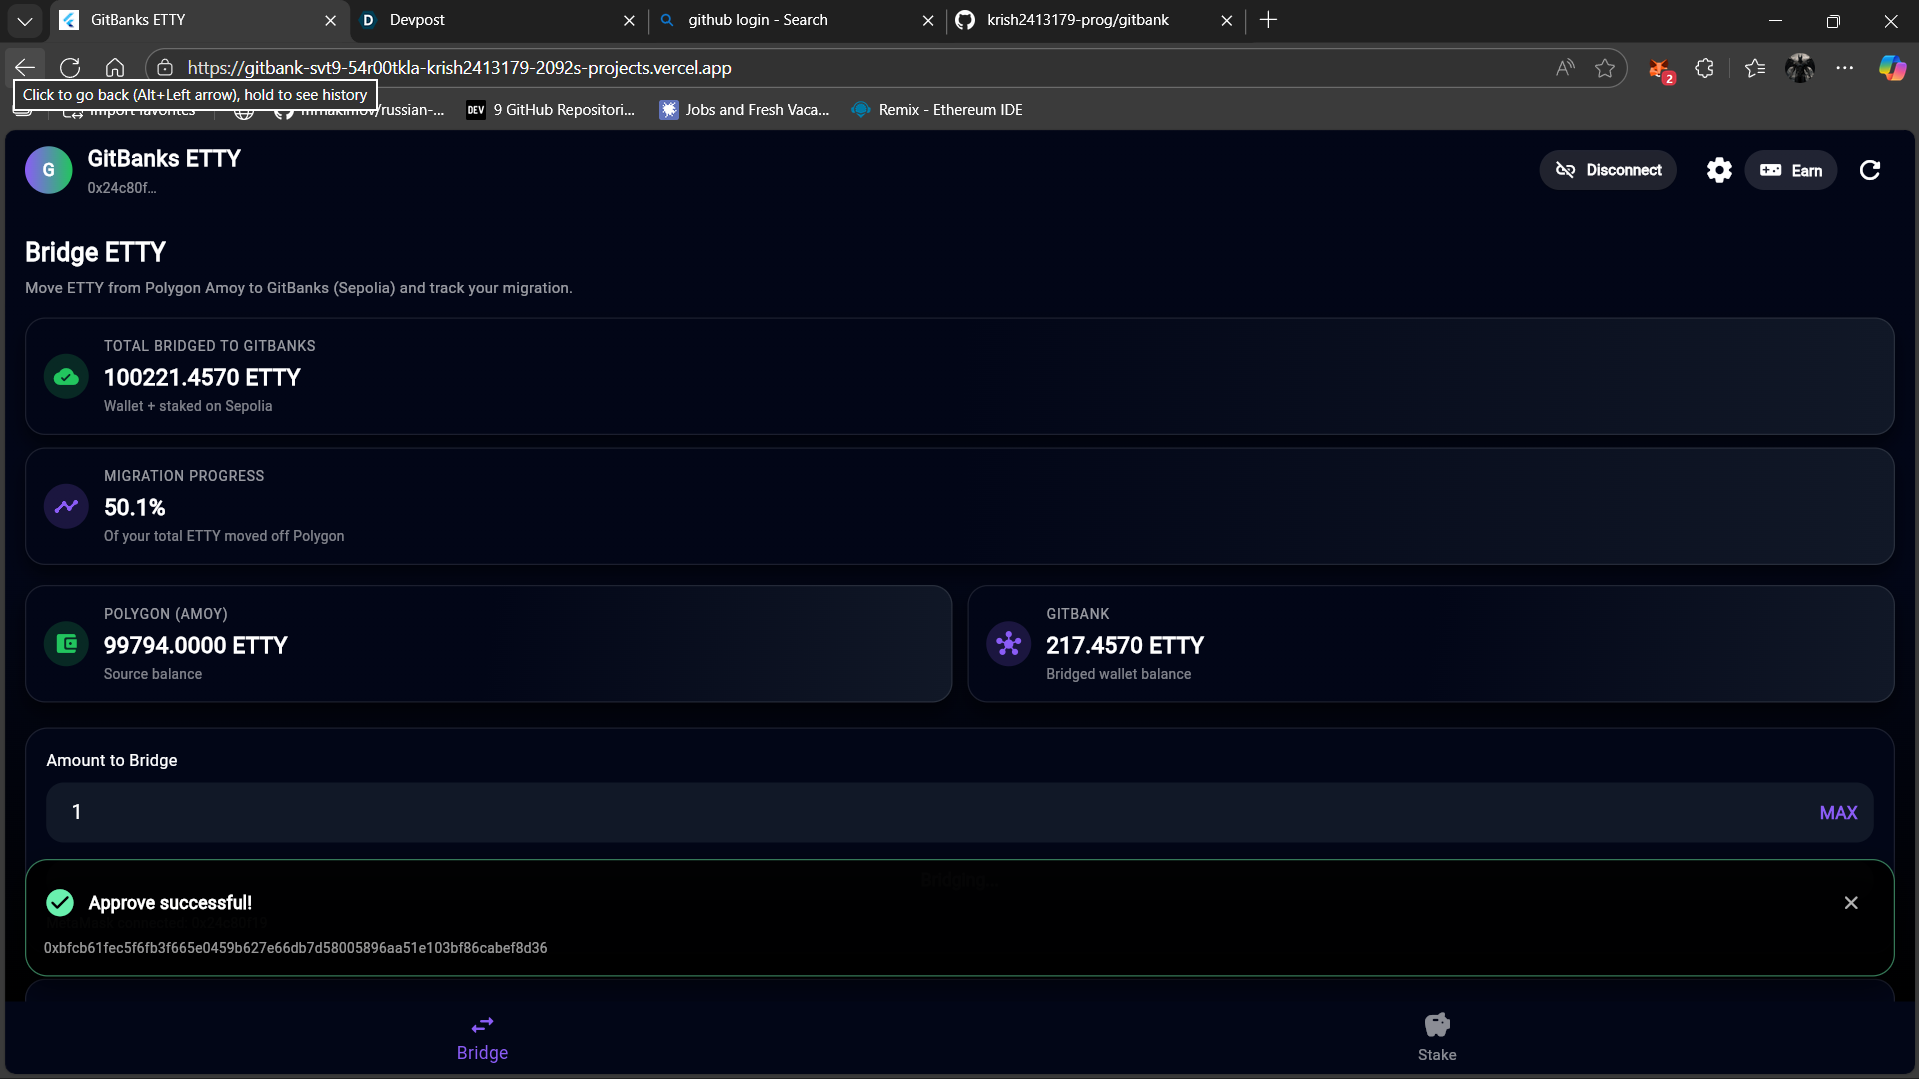Image resolution: width=1919 pixels, height=1079 pixels.
Task: Open the favorites list icon
Action: pos(1755,68)
